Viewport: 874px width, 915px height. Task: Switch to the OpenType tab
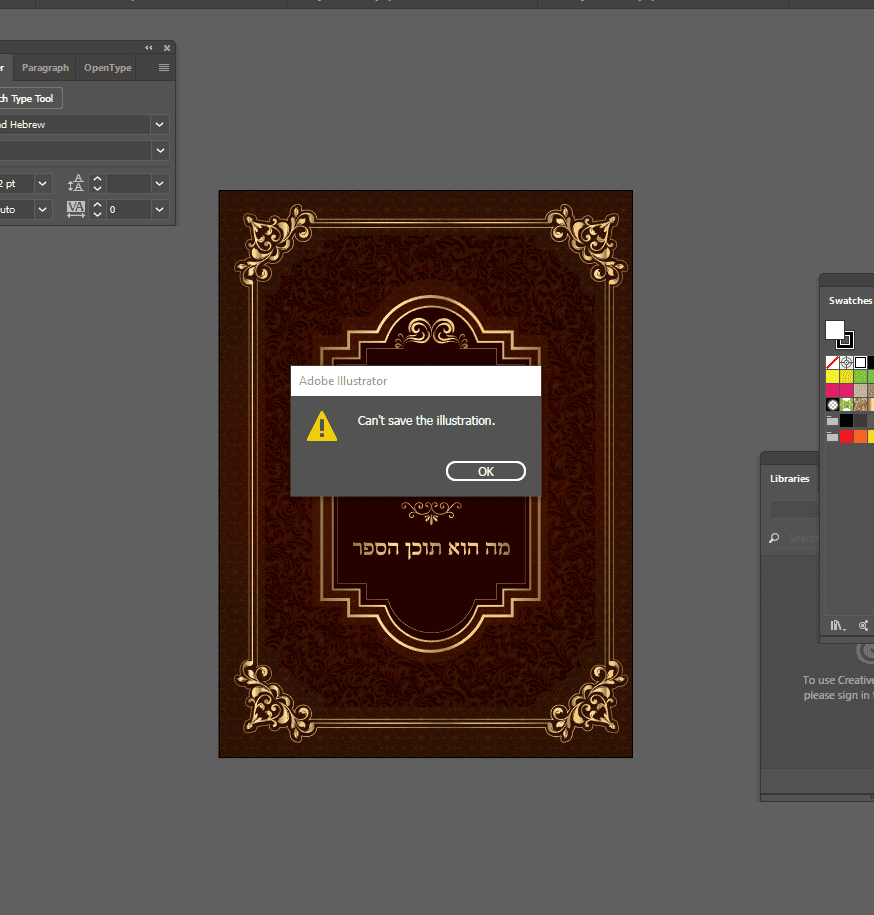tap(107, 68)
